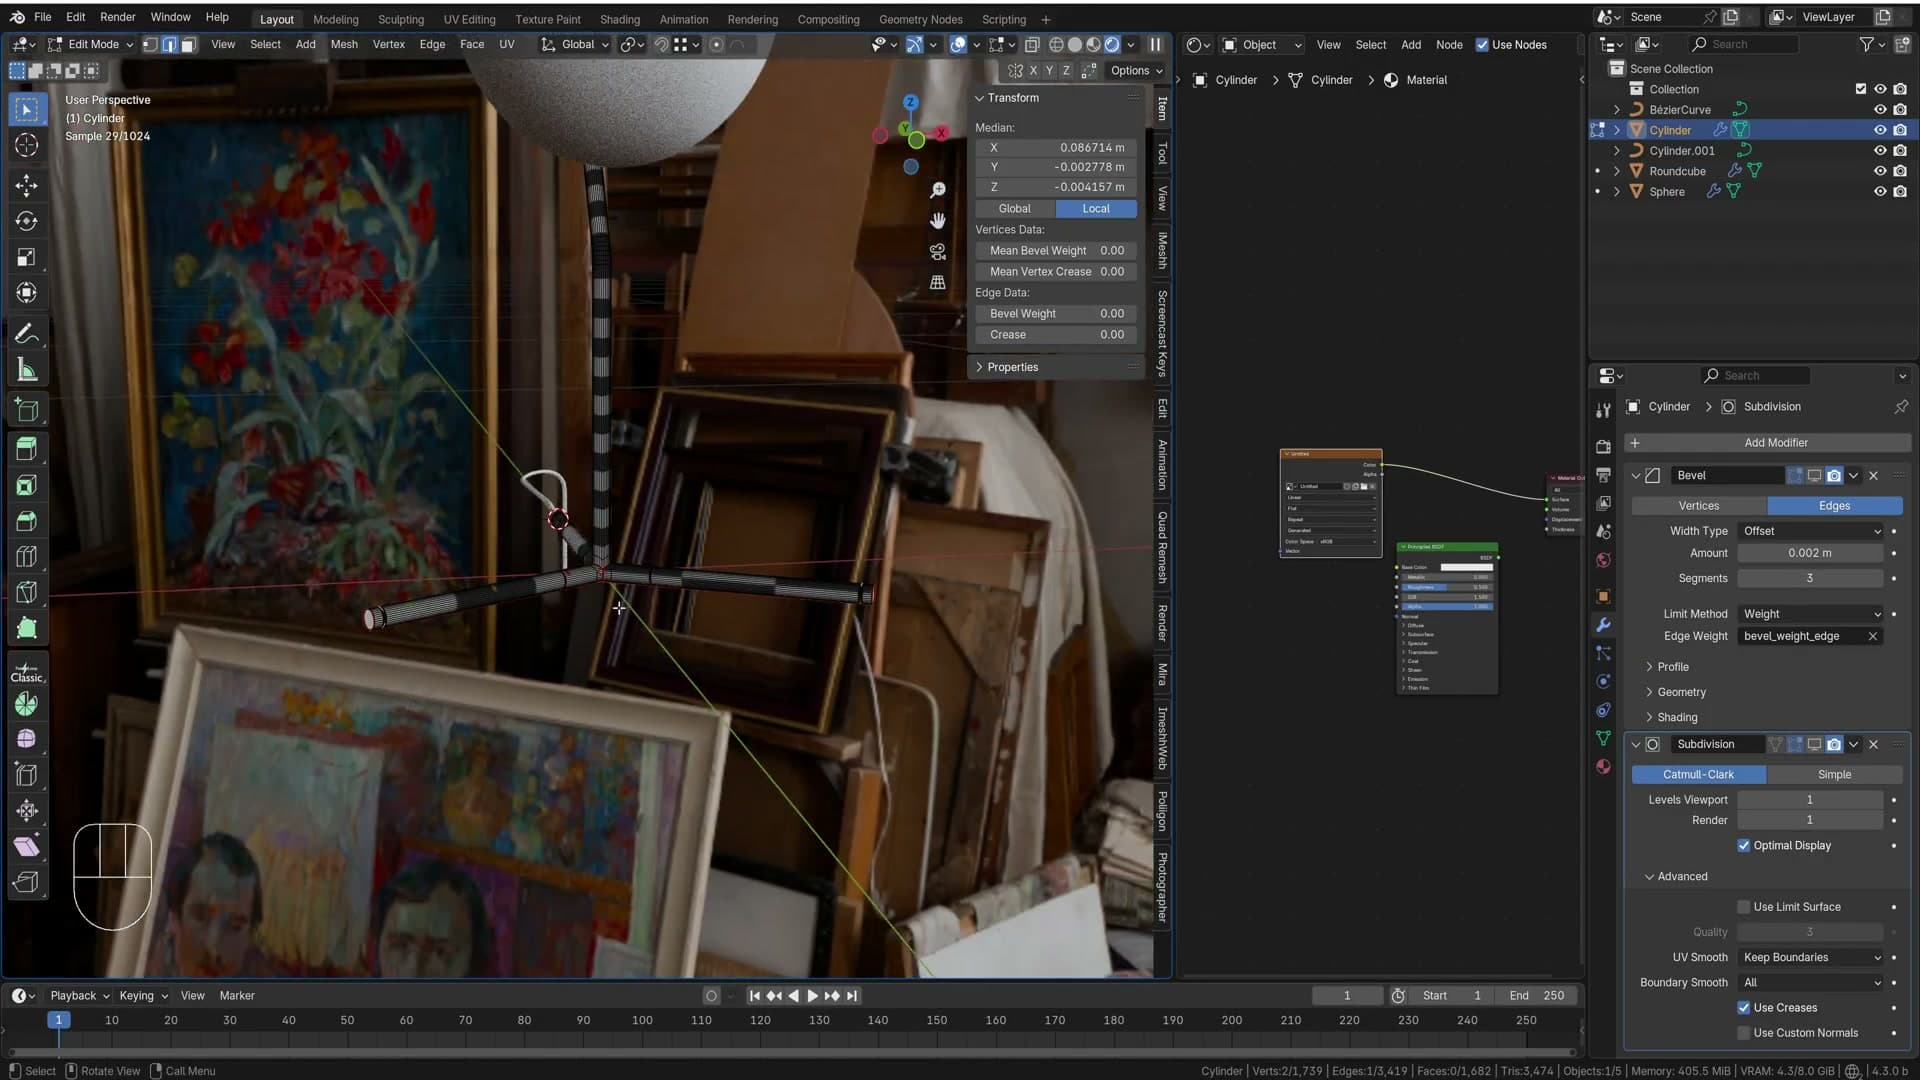Click the viewport zoom magnifier icon

[x=938, y=190]
